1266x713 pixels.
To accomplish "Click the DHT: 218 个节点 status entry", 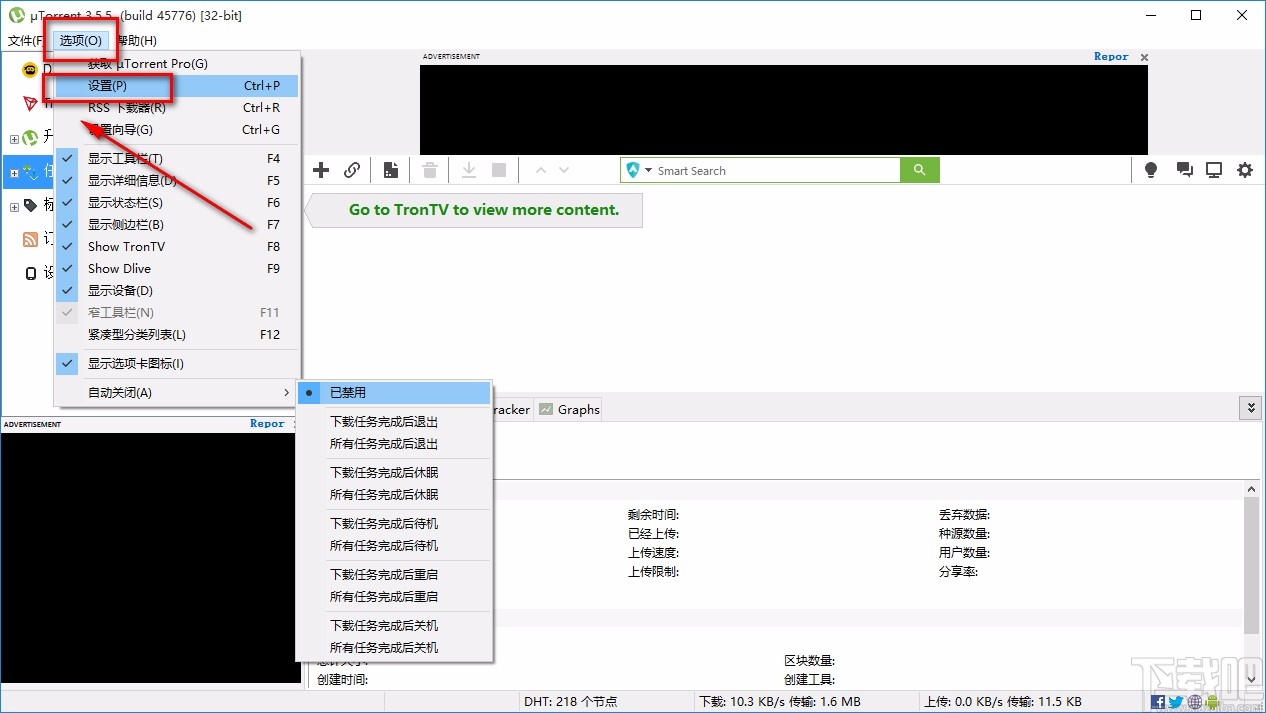I will 570,702.
